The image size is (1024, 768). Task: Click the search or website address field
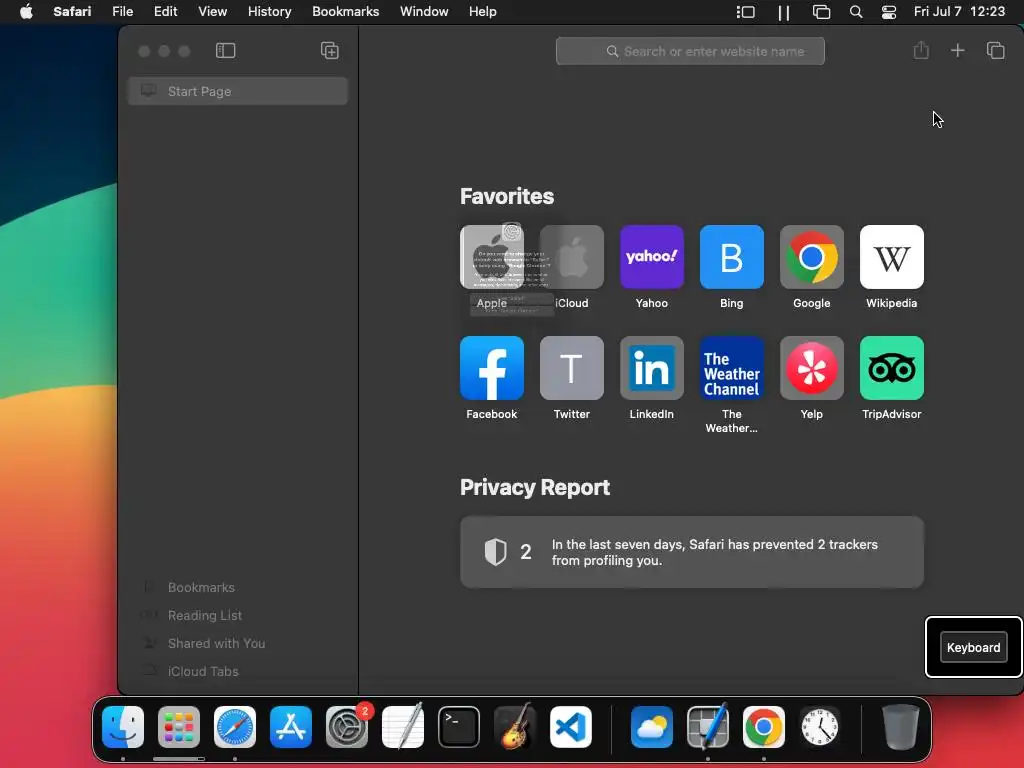pyautogui.click(x=690, y=51)
